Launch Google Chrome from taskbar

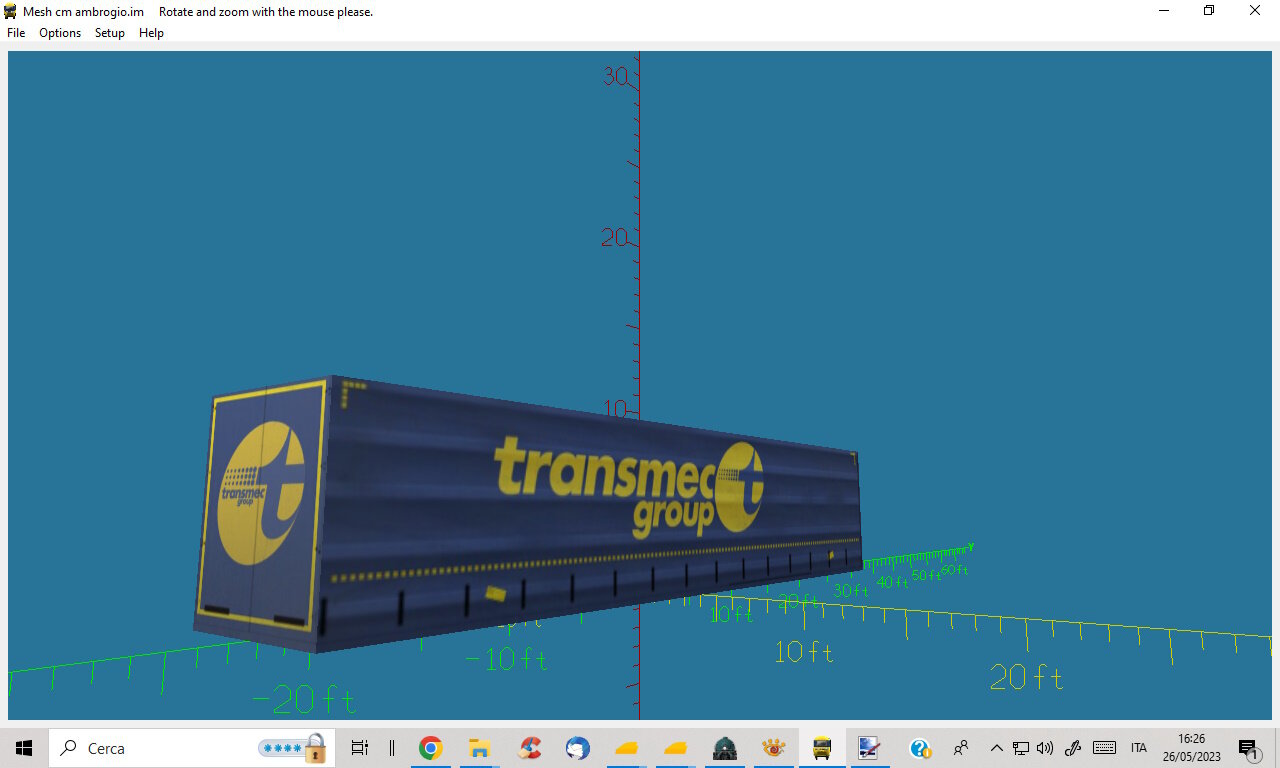pos(431,748)
